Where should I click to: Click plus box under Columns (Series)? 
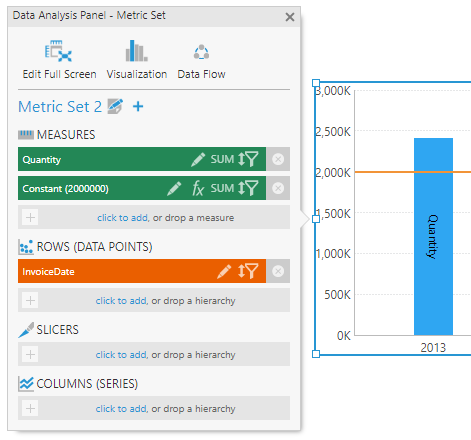(30, 408)
